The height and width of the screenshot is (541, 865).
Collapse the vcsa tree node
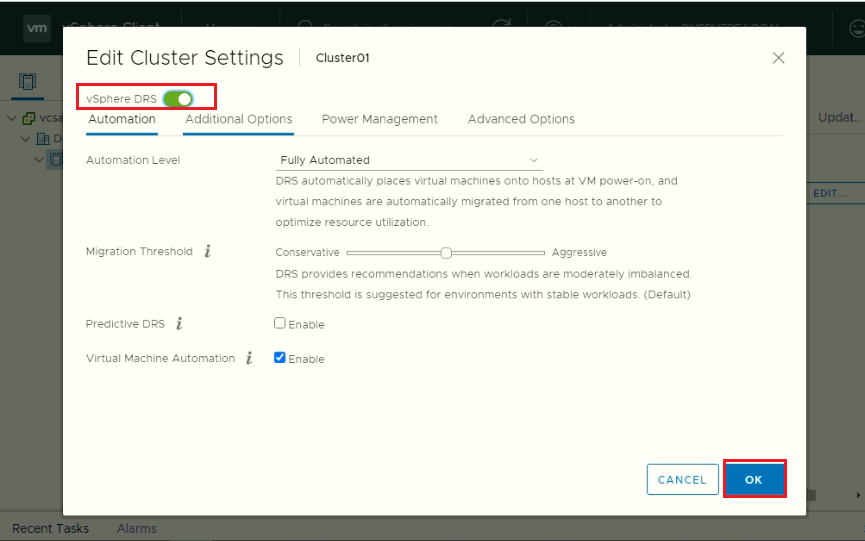tap(12, 118)
